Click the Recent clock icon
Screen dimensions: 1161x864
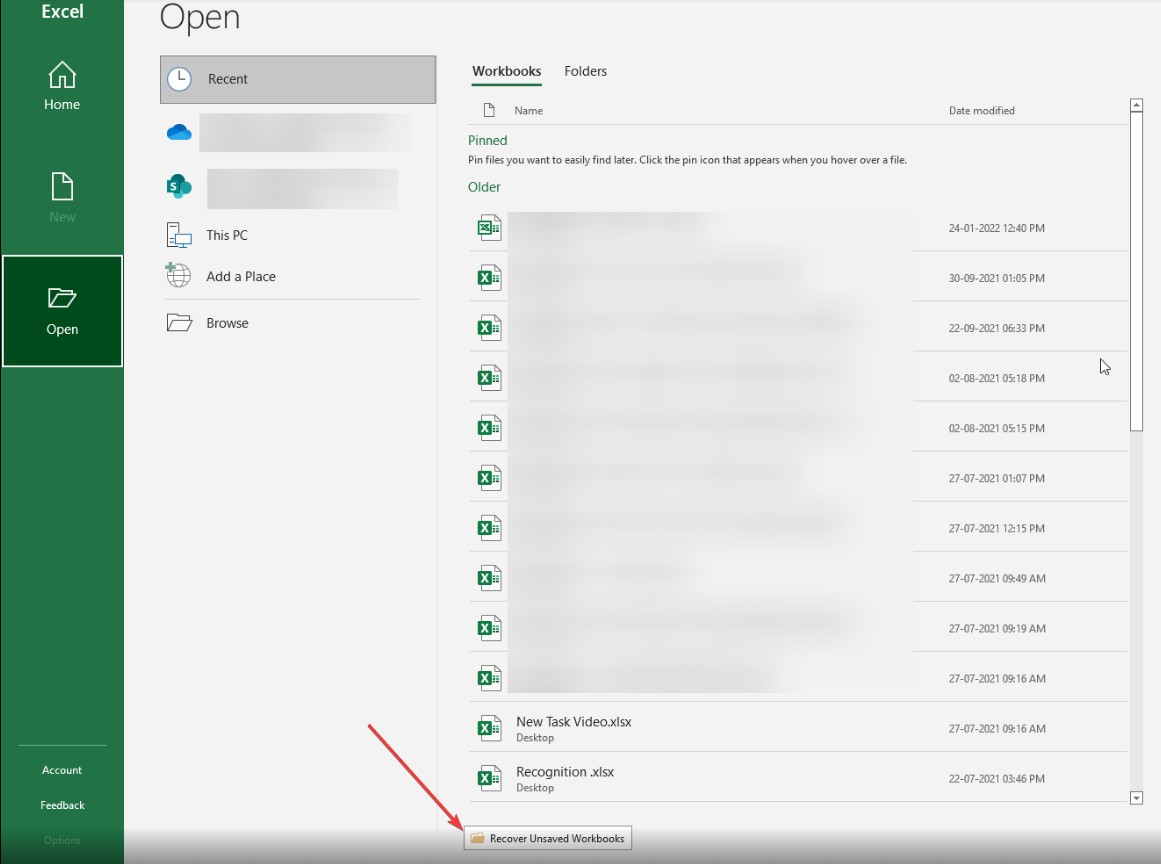coord(178,79)
